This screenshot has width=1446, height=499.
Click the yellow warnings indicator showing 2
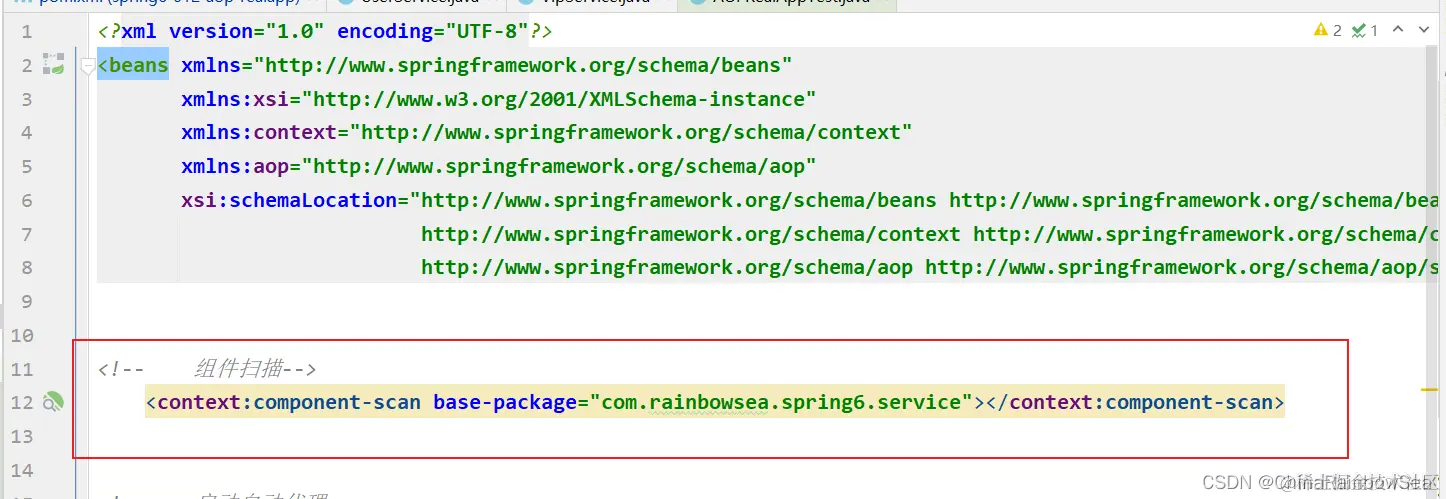(1328, 31)
